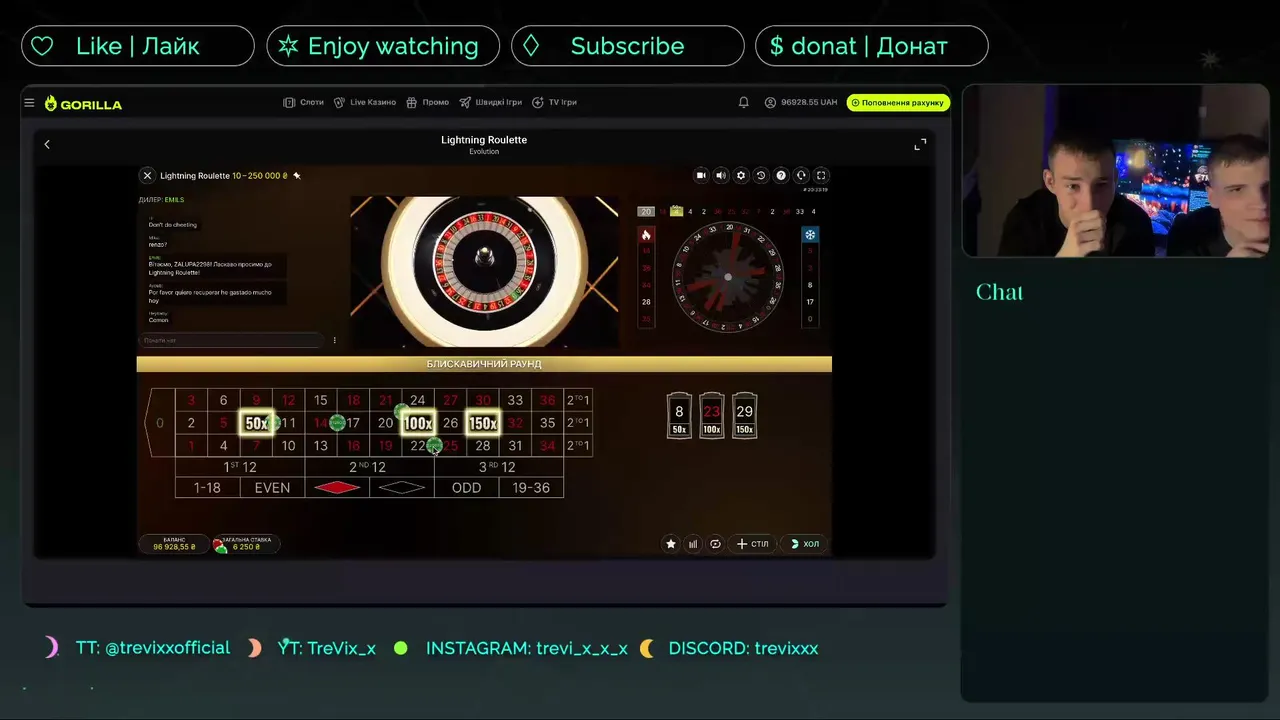Bet on the black diamond

coord(402,487)
